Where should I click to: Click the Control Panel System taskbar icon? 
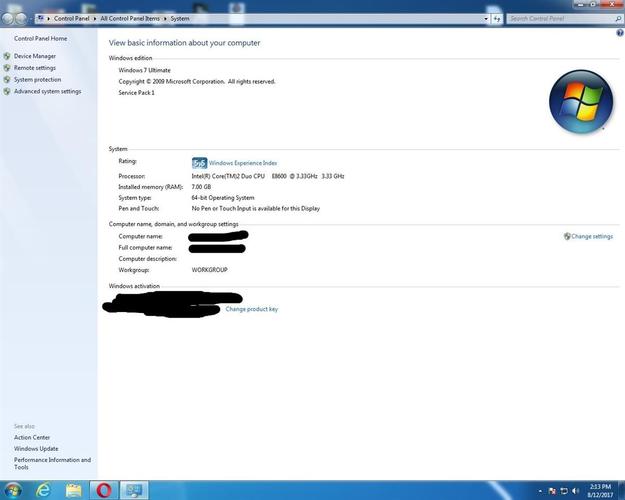point(134,490)
